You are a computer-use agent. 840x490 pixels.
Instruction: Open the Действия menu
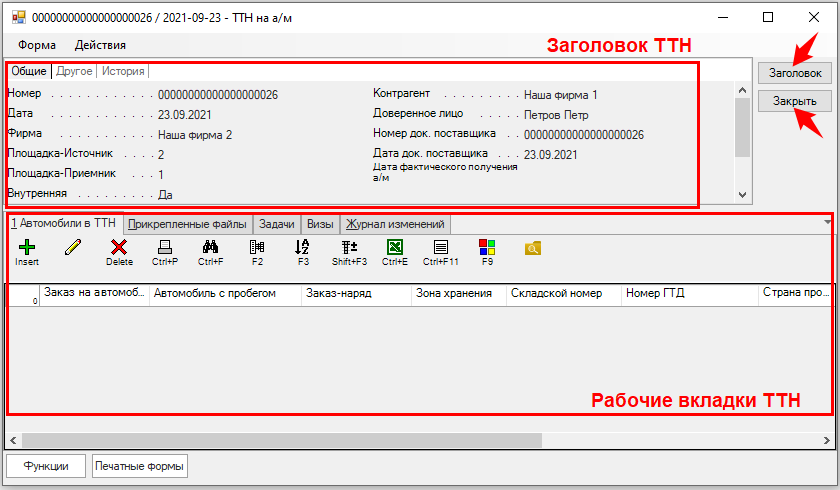point(100,45)
